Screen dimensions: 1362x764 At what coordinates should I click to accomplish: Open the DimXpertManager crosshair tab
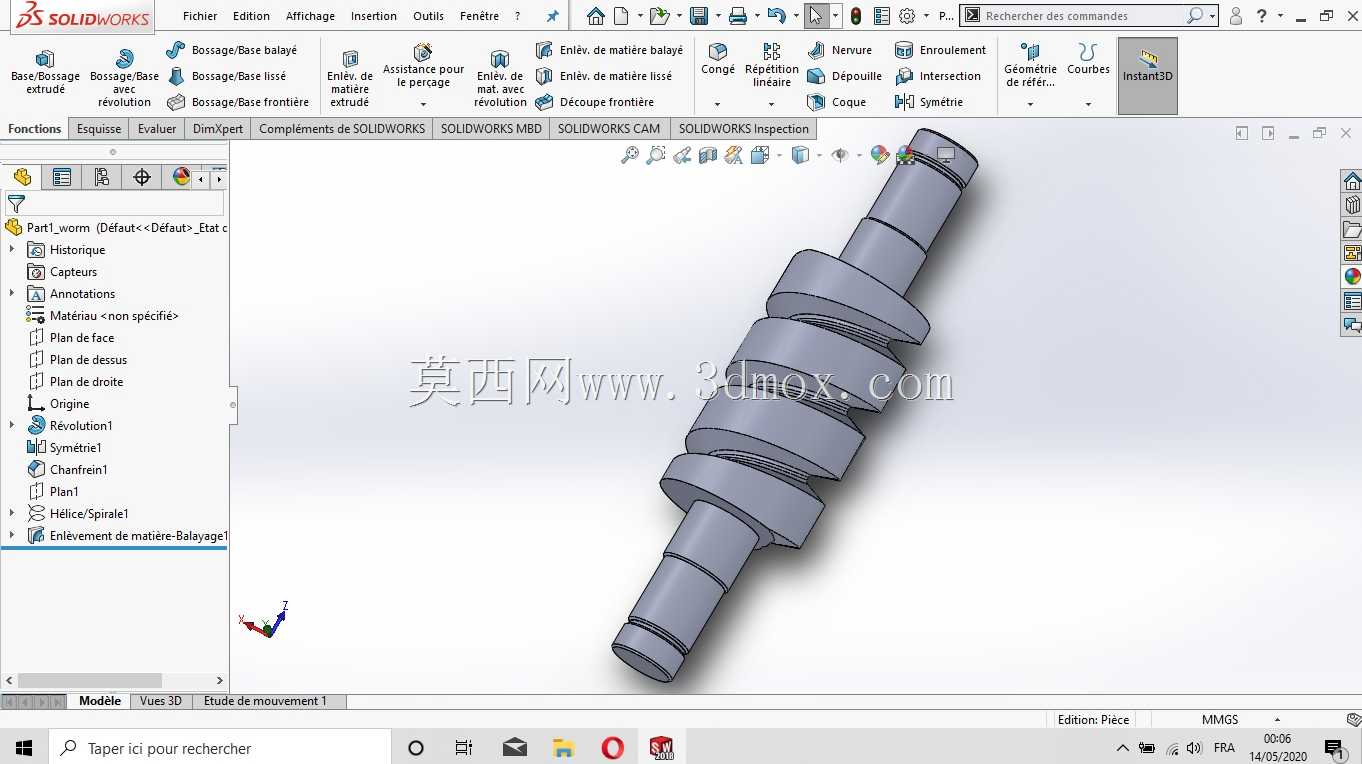click(x=142, y=177)
